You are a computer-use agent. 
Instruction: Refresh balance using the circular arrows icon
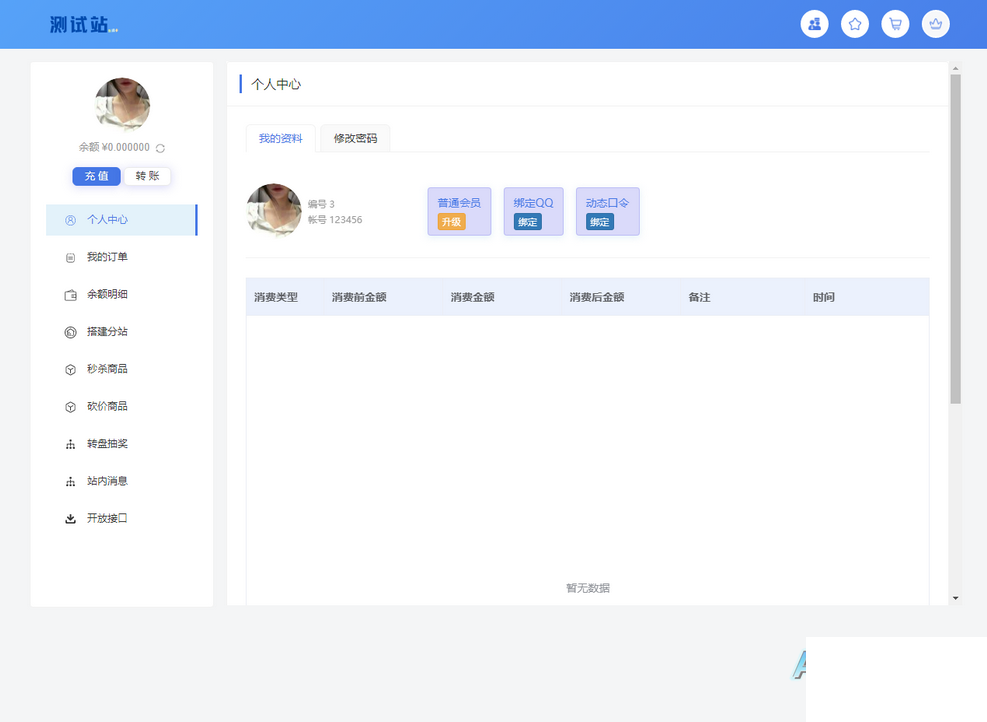point(160,148)
